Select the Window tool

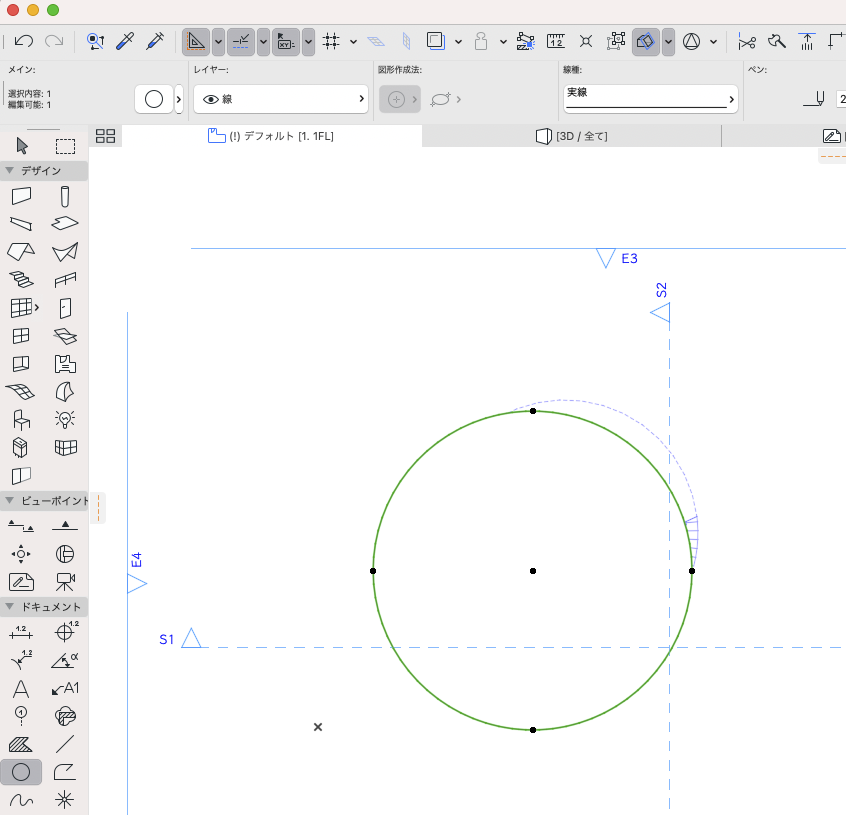(21, 336)
